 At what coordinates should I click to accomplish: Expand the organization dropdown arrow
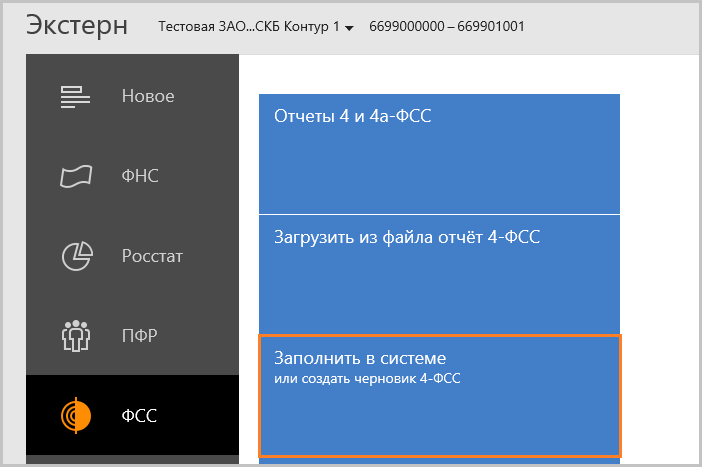click(x=349, y=28)
